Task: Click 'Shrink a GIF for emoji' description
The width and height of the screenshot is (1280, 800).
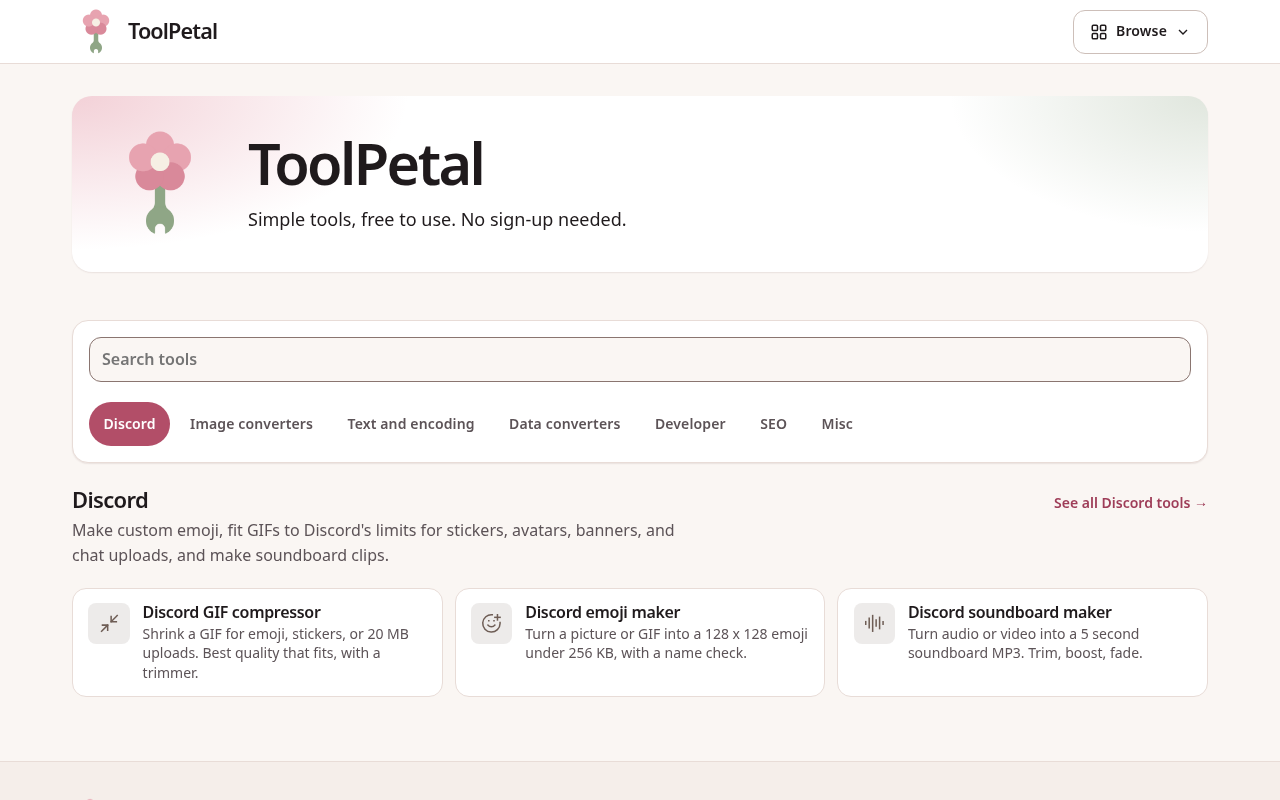Action: (276, 653)
